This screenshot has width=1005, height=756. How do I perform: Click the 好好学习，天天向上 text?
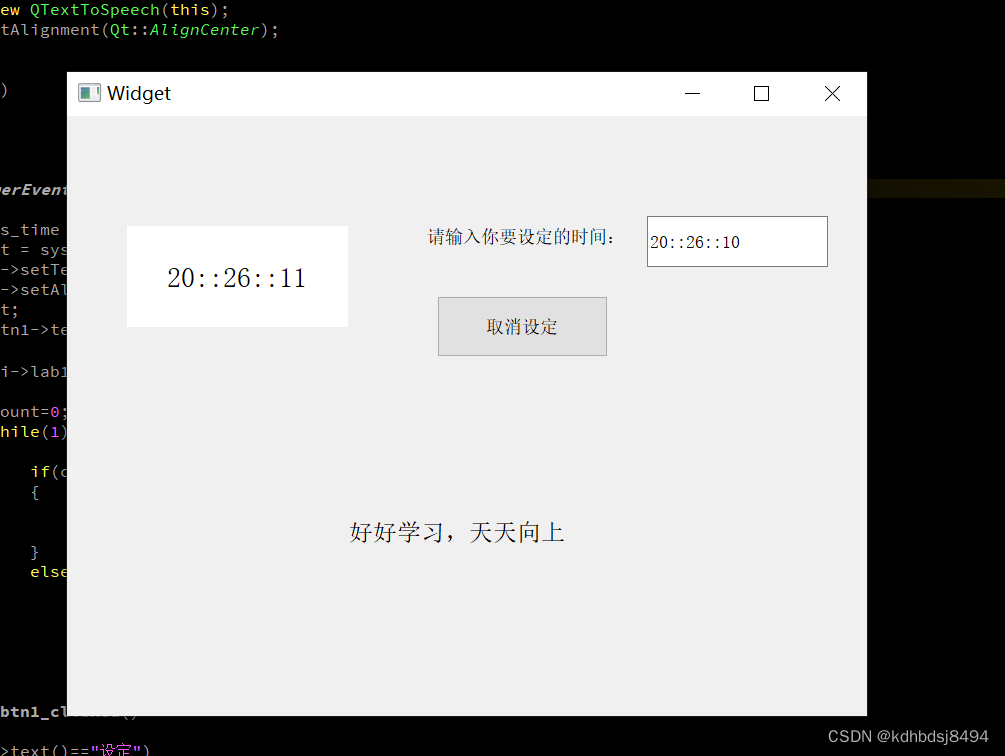[x=457, y=531]
